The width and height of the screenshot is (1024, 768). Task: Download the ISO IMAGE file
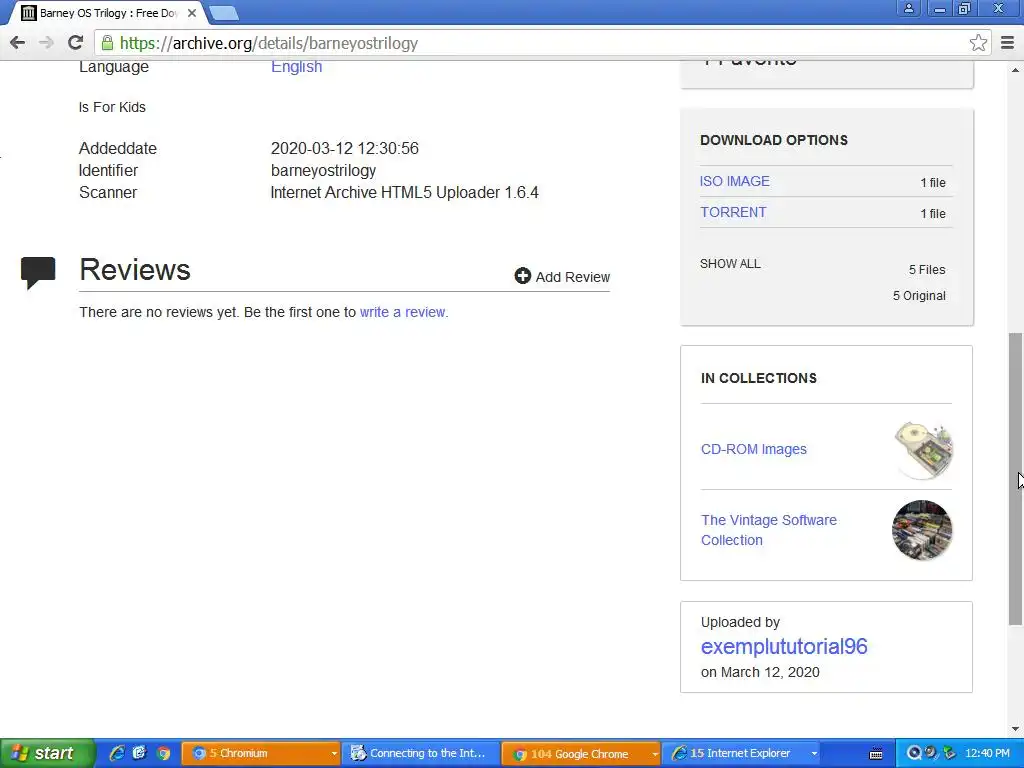[735, 182]
